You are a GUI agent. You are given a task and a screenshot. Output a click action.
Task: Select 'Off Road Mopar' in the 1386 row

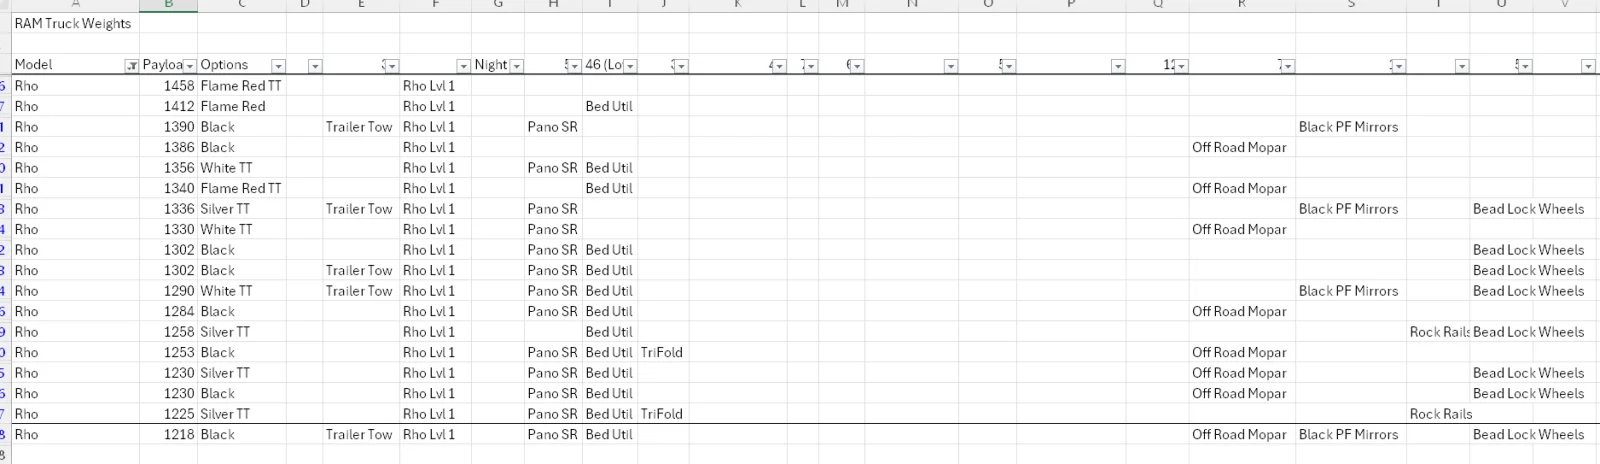click(x=1239, y=147)
